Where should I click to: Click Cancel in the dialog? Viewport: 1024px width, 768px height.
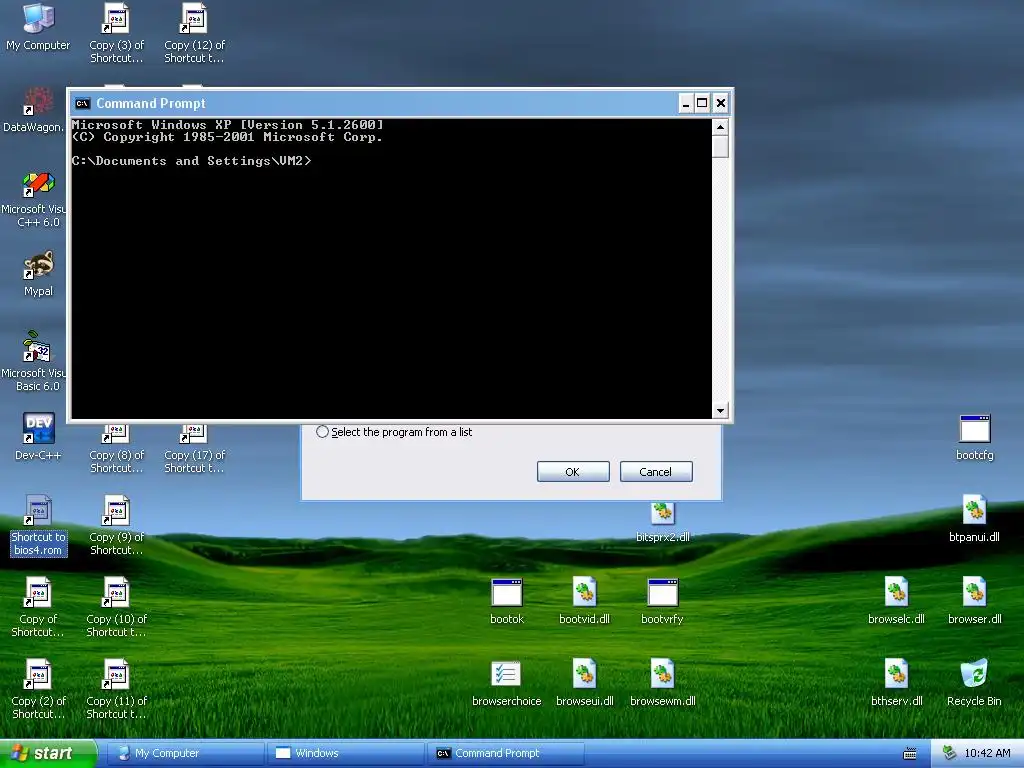click(656, 472)
